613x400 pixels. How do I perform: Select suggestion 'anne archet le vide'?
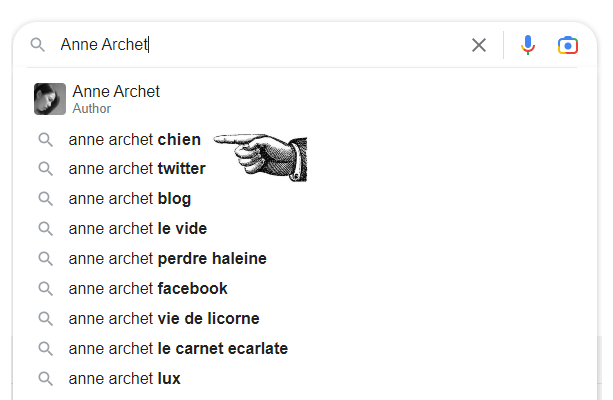pyautogui.click(x=138, y=229)
